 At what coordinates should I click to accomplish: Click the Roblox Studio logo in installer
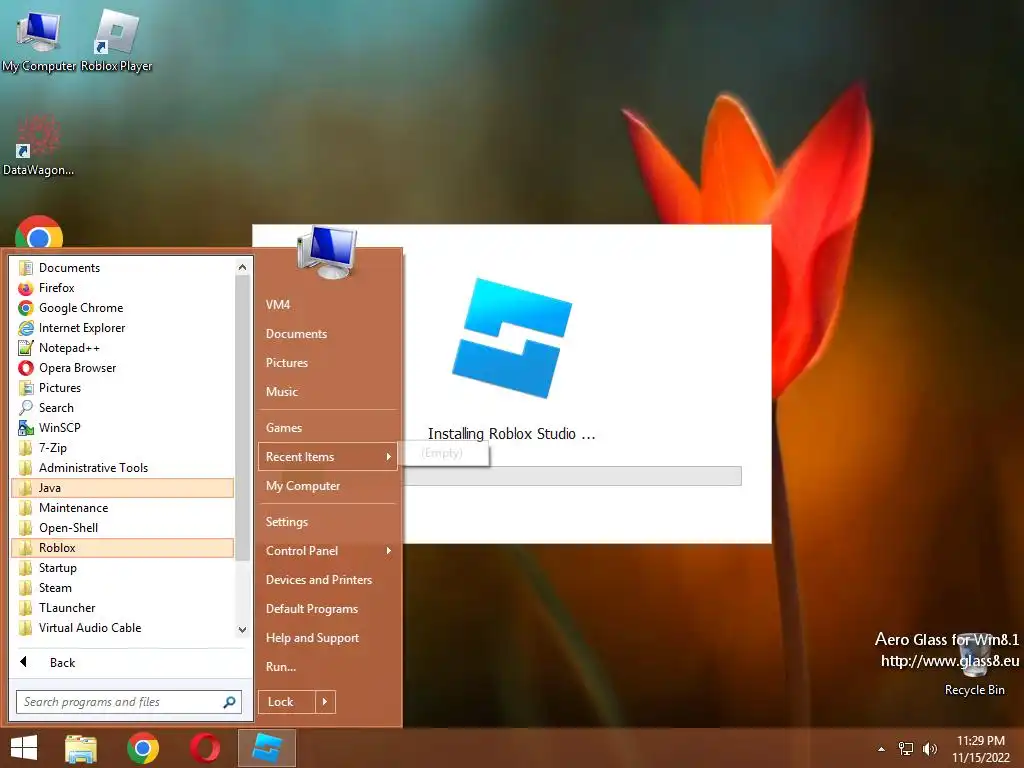click(x=512, y=338)
